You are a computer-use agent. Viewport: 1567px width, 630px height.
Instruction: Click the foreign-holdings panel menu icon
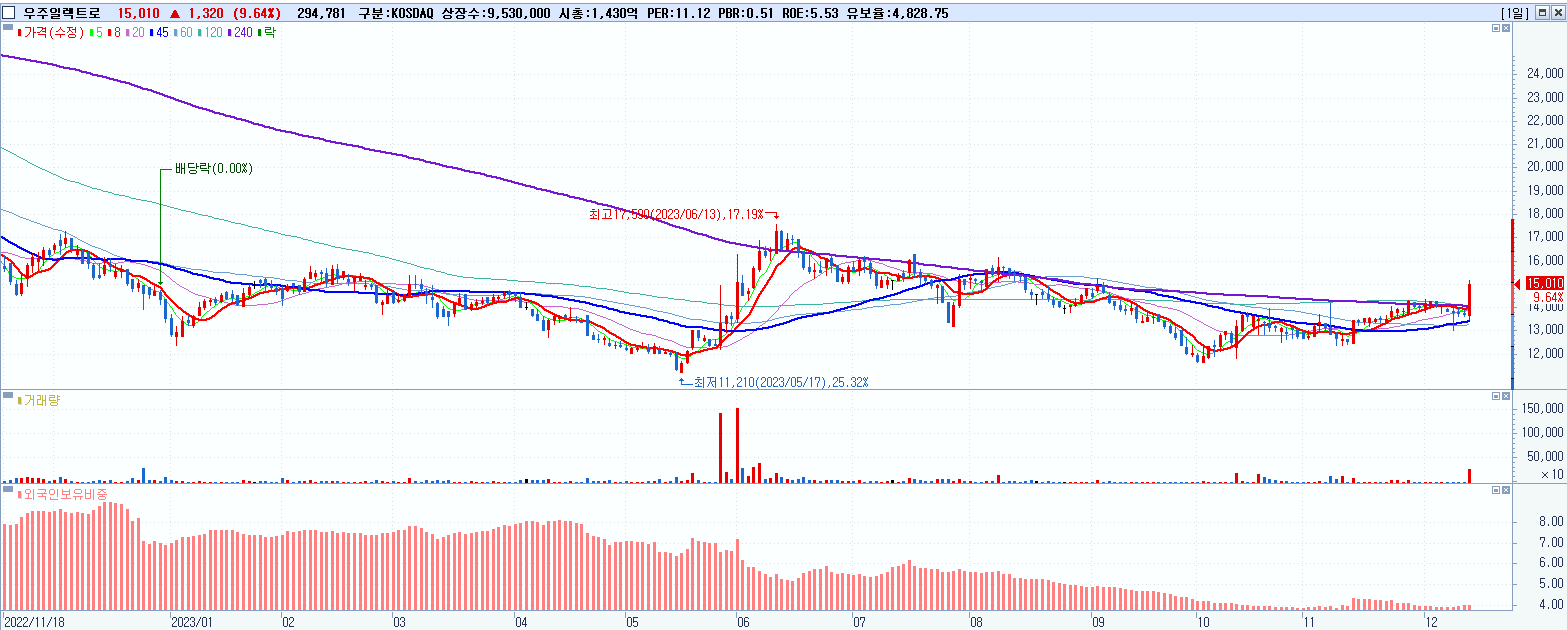(8, 490)
